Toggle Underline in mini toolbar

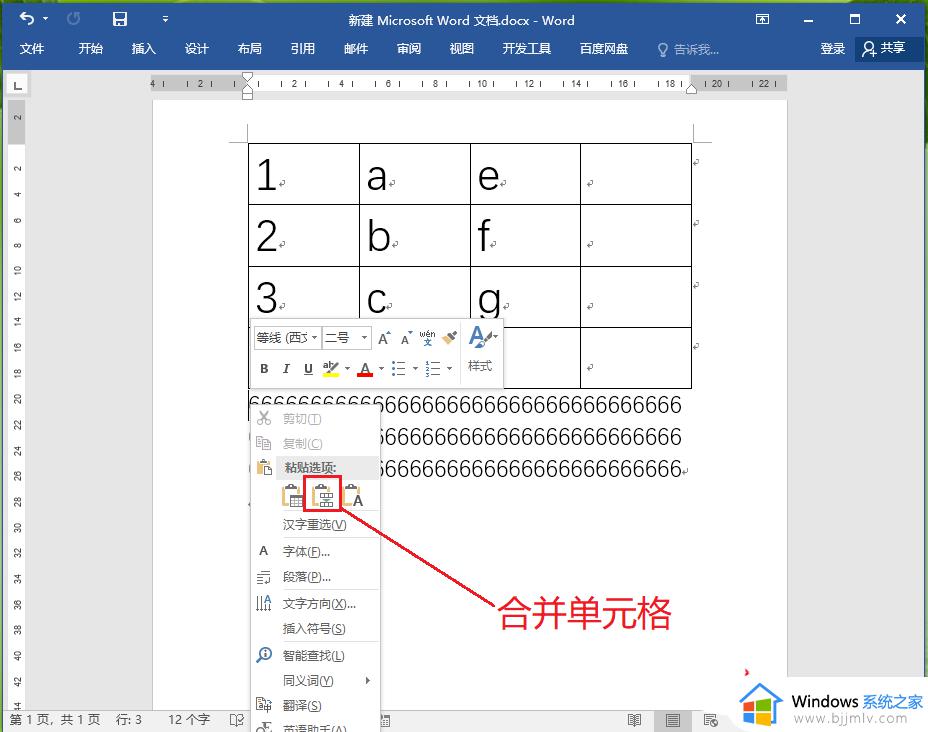click(x=308, y=369)
